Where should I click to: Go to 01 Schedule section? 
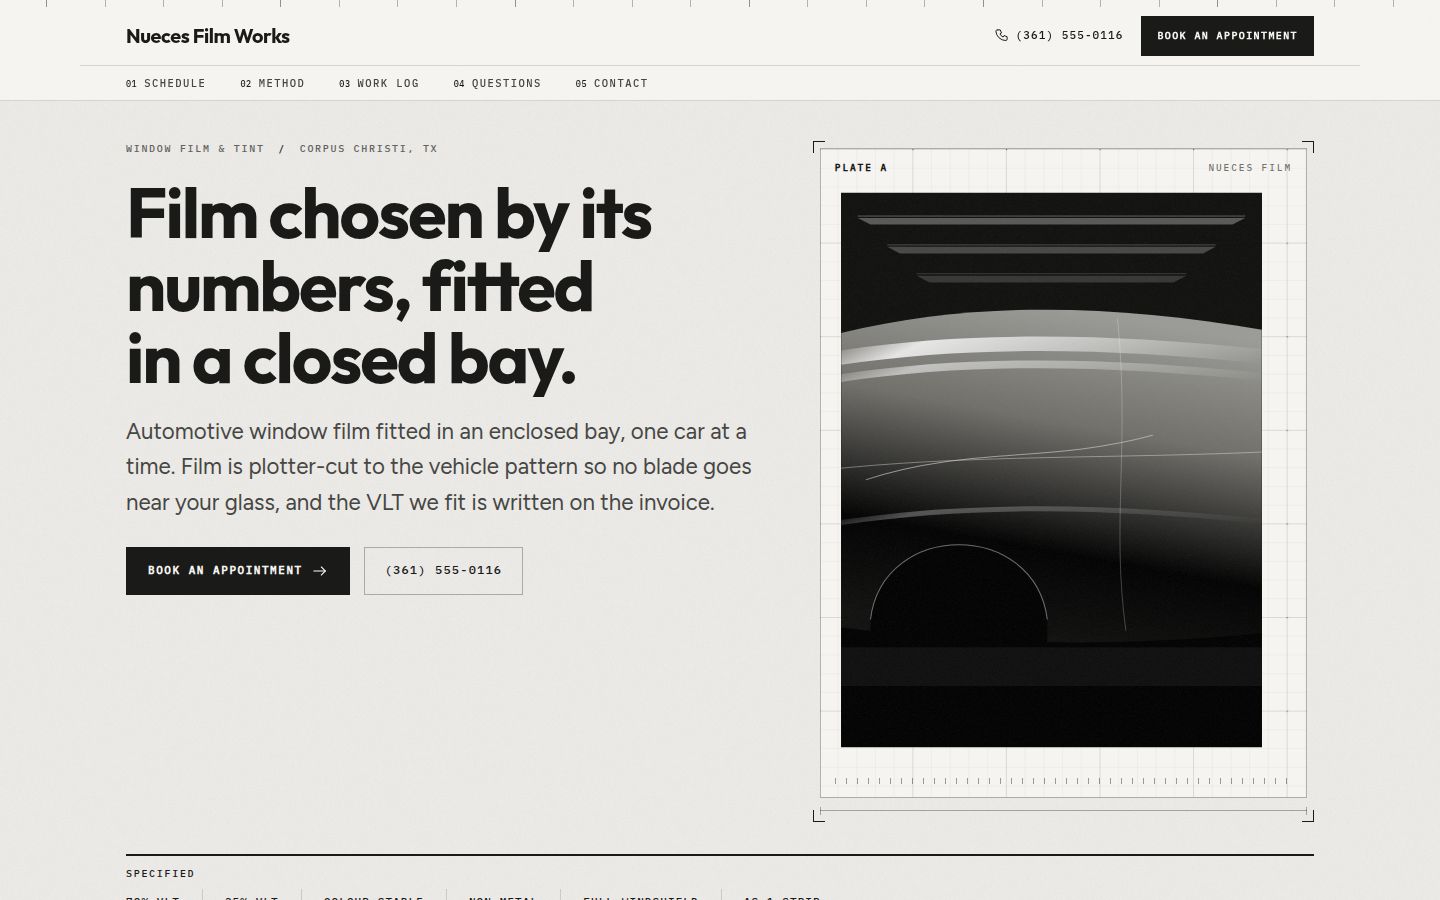(166, 84)
